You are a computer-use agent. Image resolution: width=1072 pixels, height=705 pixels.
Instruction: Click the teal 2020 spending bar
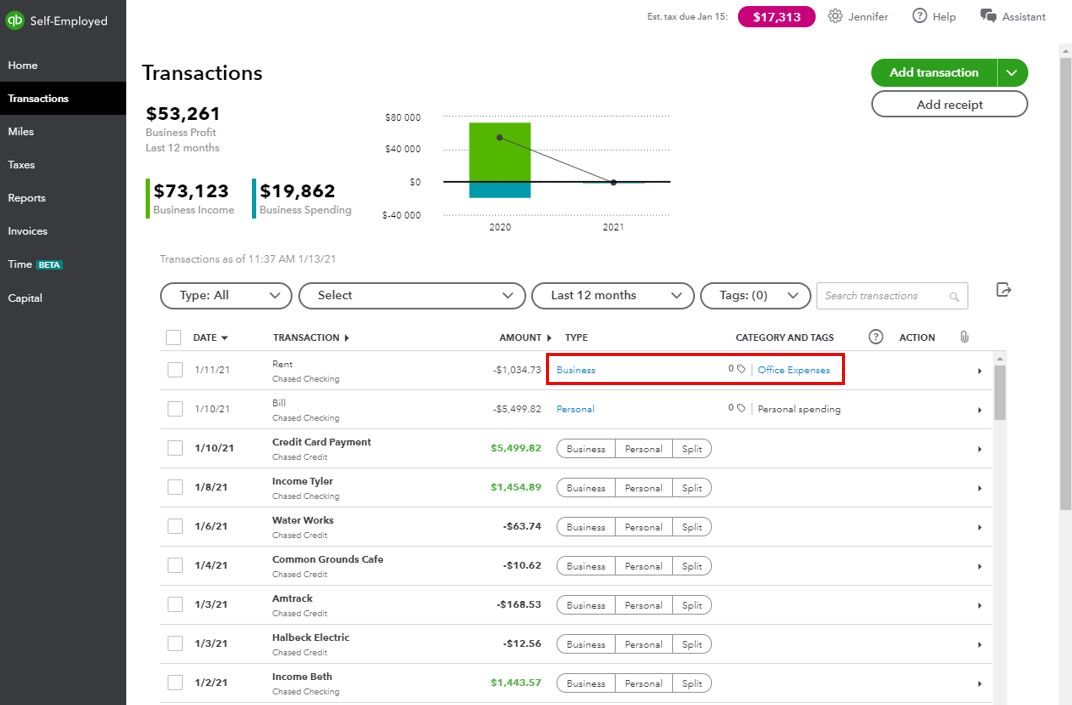(x=500, y=190)
